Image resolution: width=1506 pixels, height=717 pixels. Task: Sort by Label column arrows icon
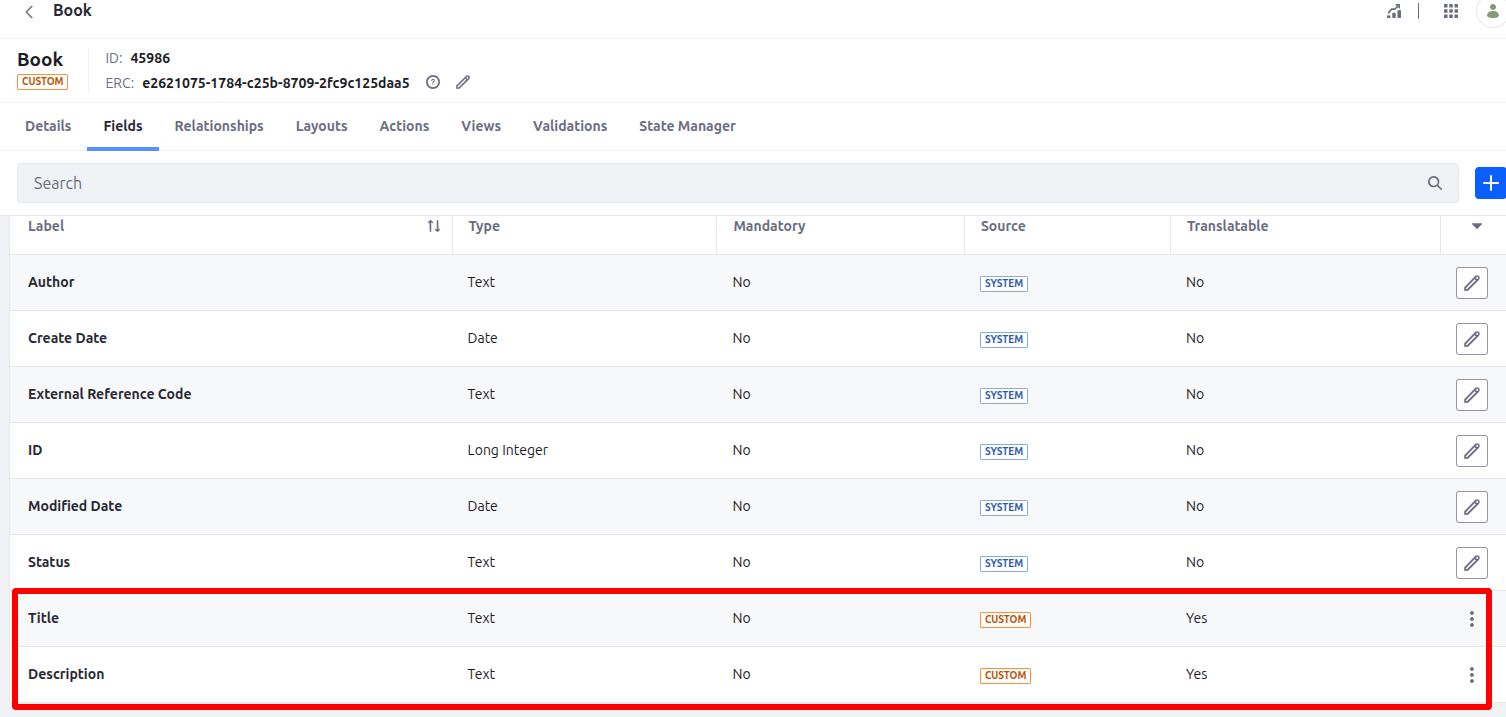click(434, 226)
